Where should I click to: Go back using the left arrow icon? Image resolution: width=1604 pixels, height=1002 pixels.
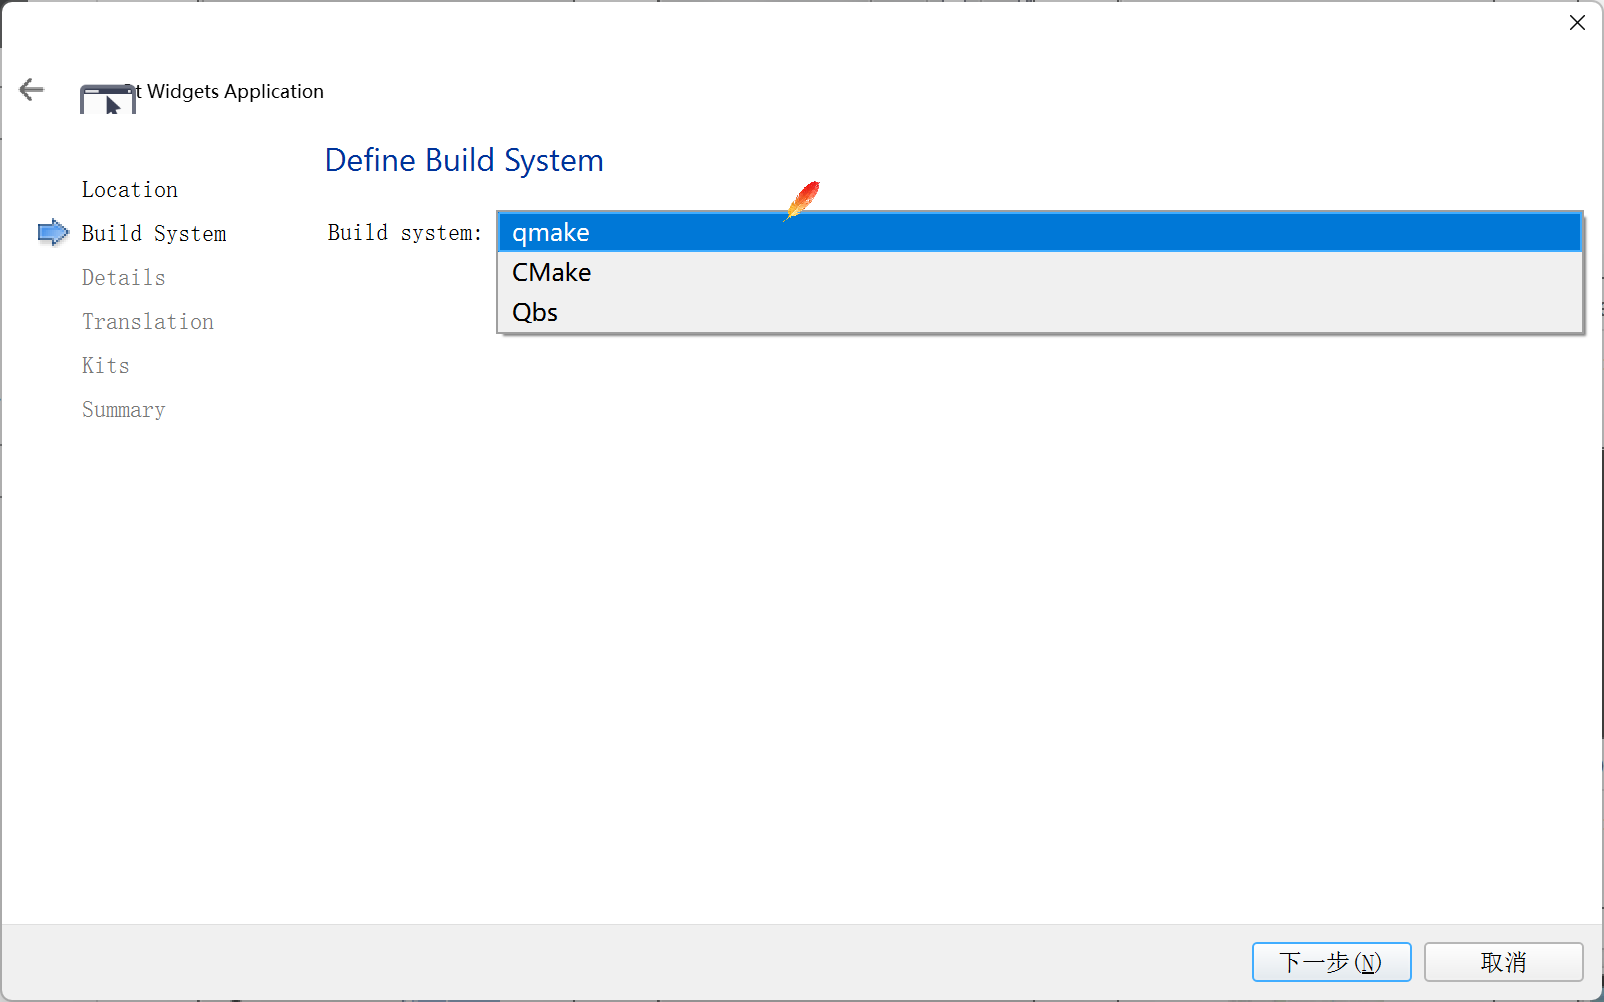click(32, 90)
